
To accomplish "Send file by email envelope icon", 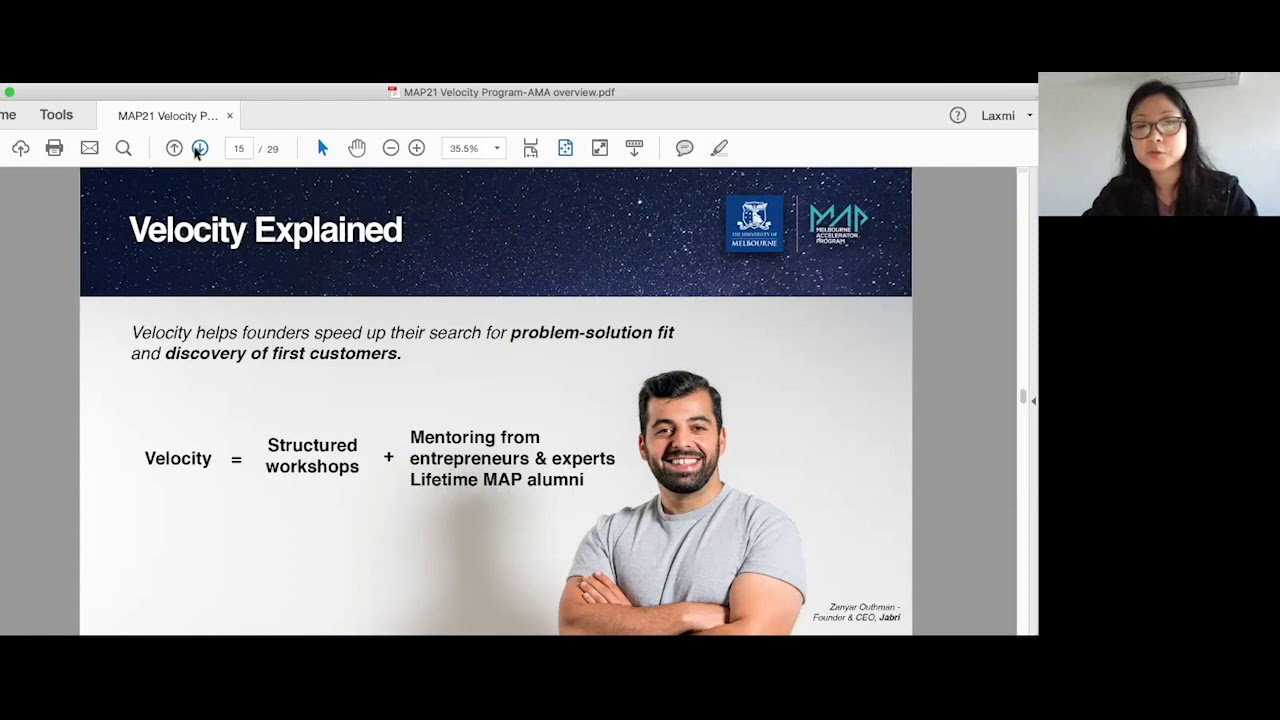I will [89, 148].
